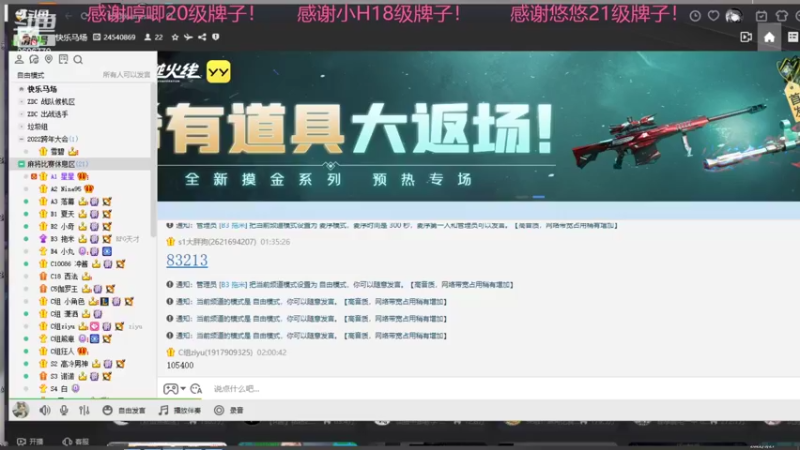Click the location pin icon in sidebar
The height and width of the screenshot is (450, 800).
(48, 60)
